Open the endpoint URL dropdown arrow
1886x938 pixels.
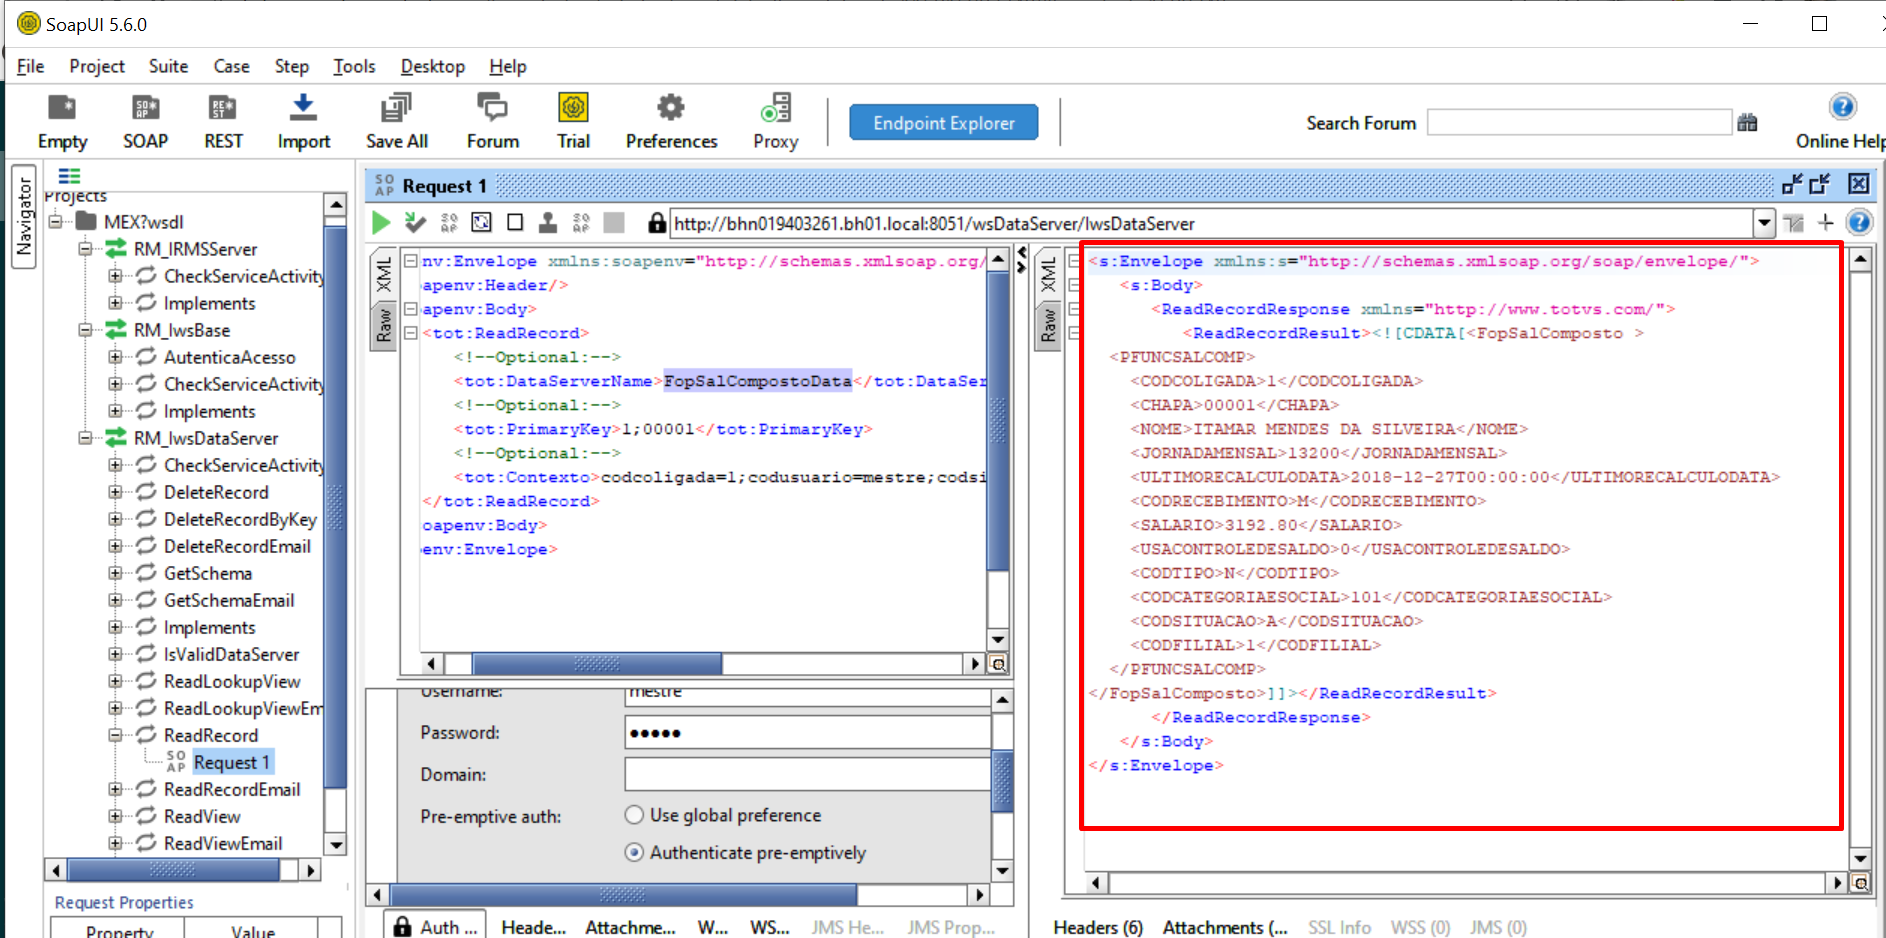(1764, 223)
